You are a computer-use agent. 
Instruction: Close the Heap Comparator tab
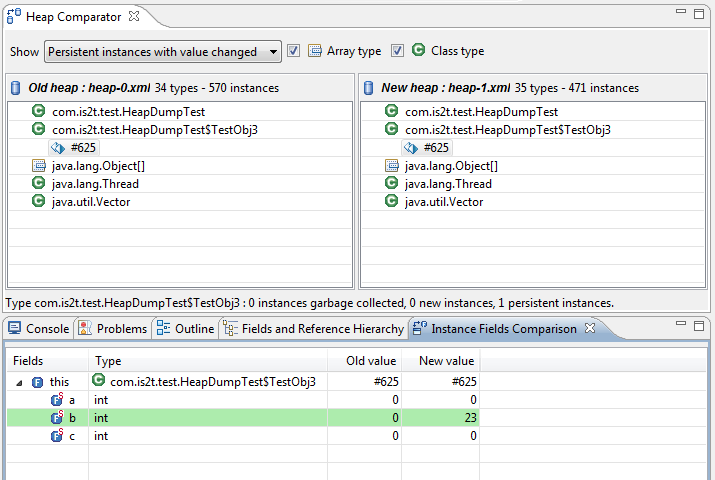coord(134,17)
